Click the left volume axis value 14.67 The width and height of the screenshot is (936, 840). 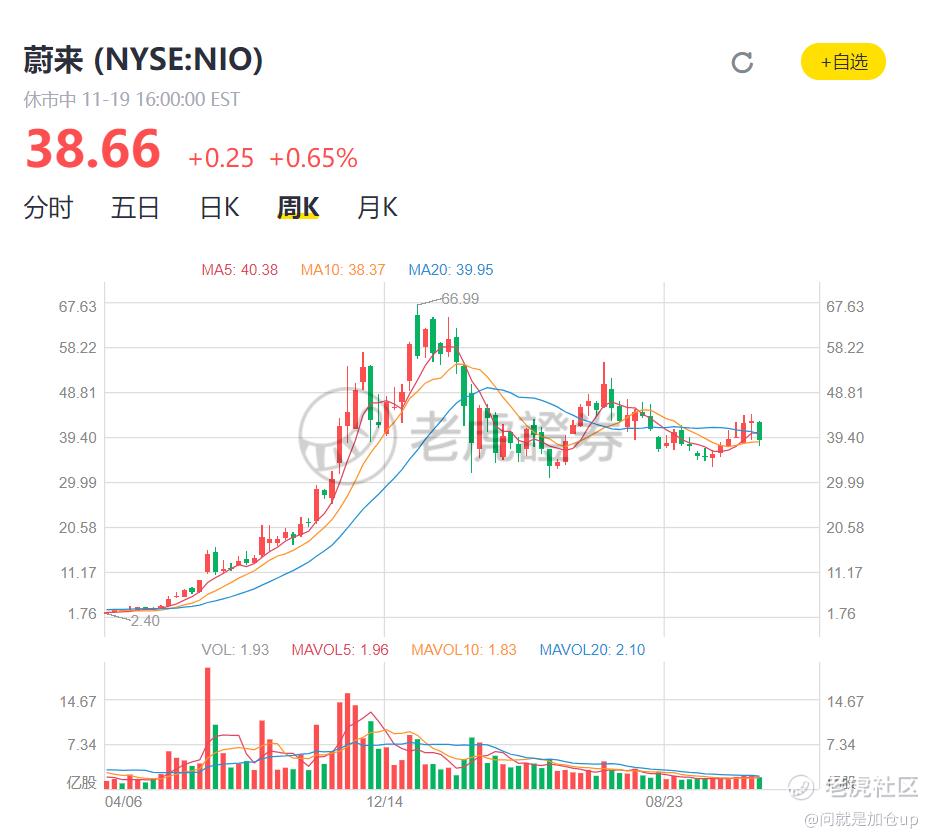coord(78,701)
